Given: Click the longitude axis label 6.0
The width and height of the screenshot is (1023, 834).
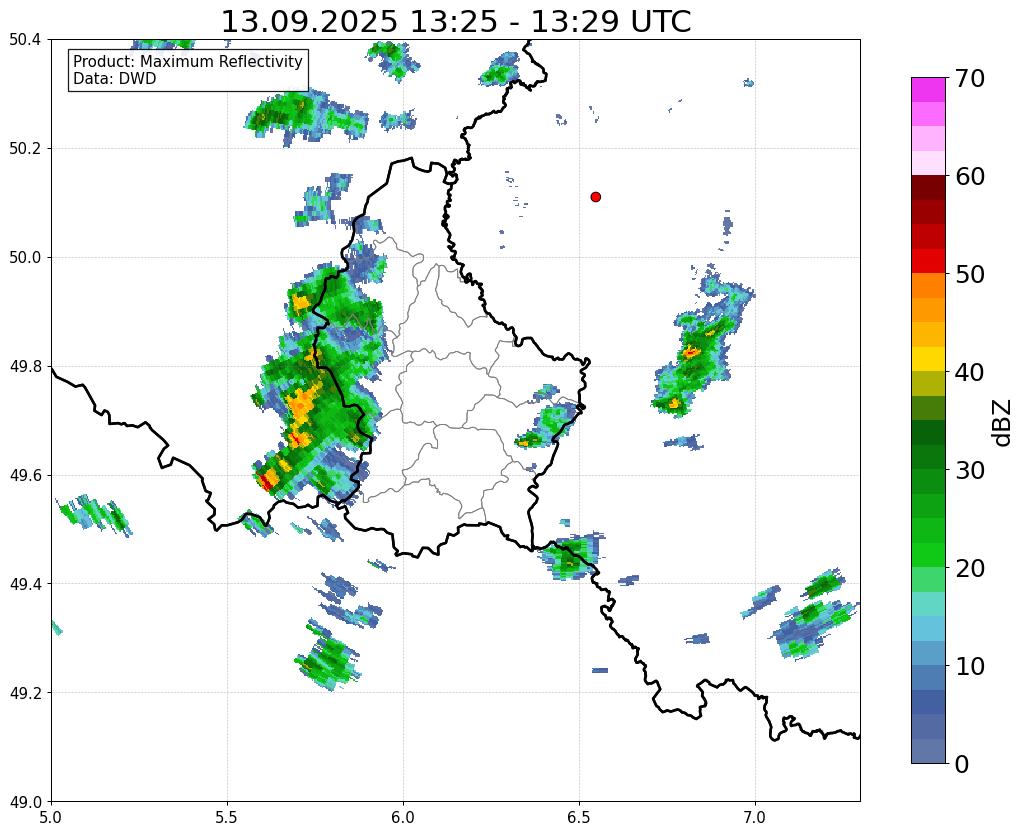Looking at the screenshot, I should pos(403,817).
